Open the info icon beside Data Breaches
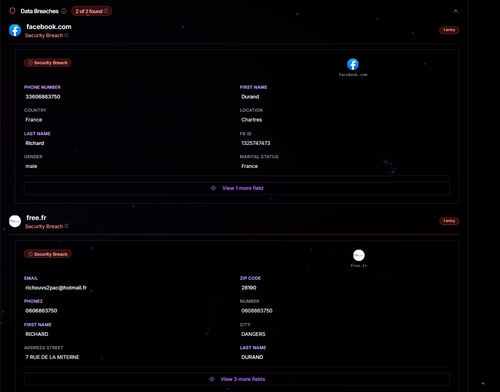This screenshot has height=392, width=500. [64, 11]
